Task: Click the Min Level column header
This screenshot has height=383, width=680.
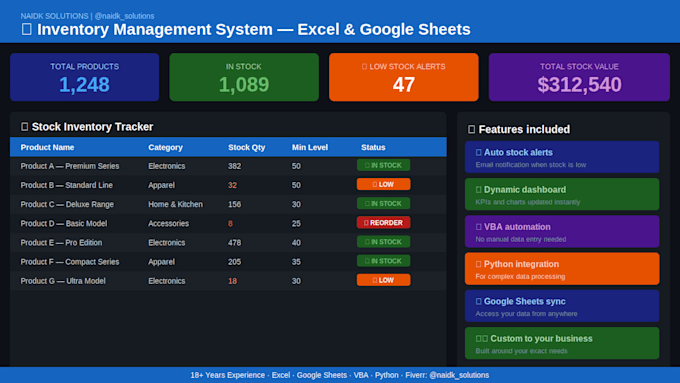Action: (x=310, y=147)
